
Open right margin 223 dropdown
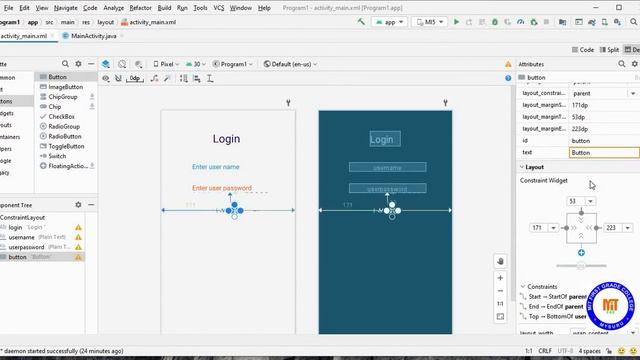[x=627, y=228]
